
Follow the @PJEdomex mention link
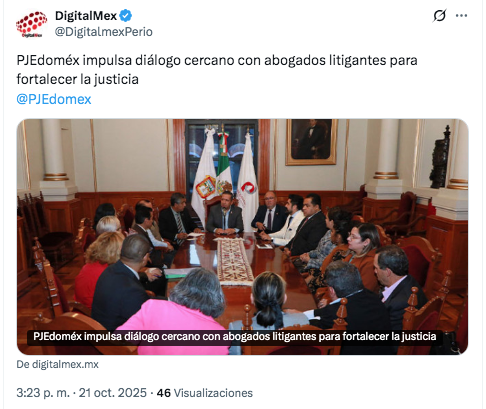point(54,99)
